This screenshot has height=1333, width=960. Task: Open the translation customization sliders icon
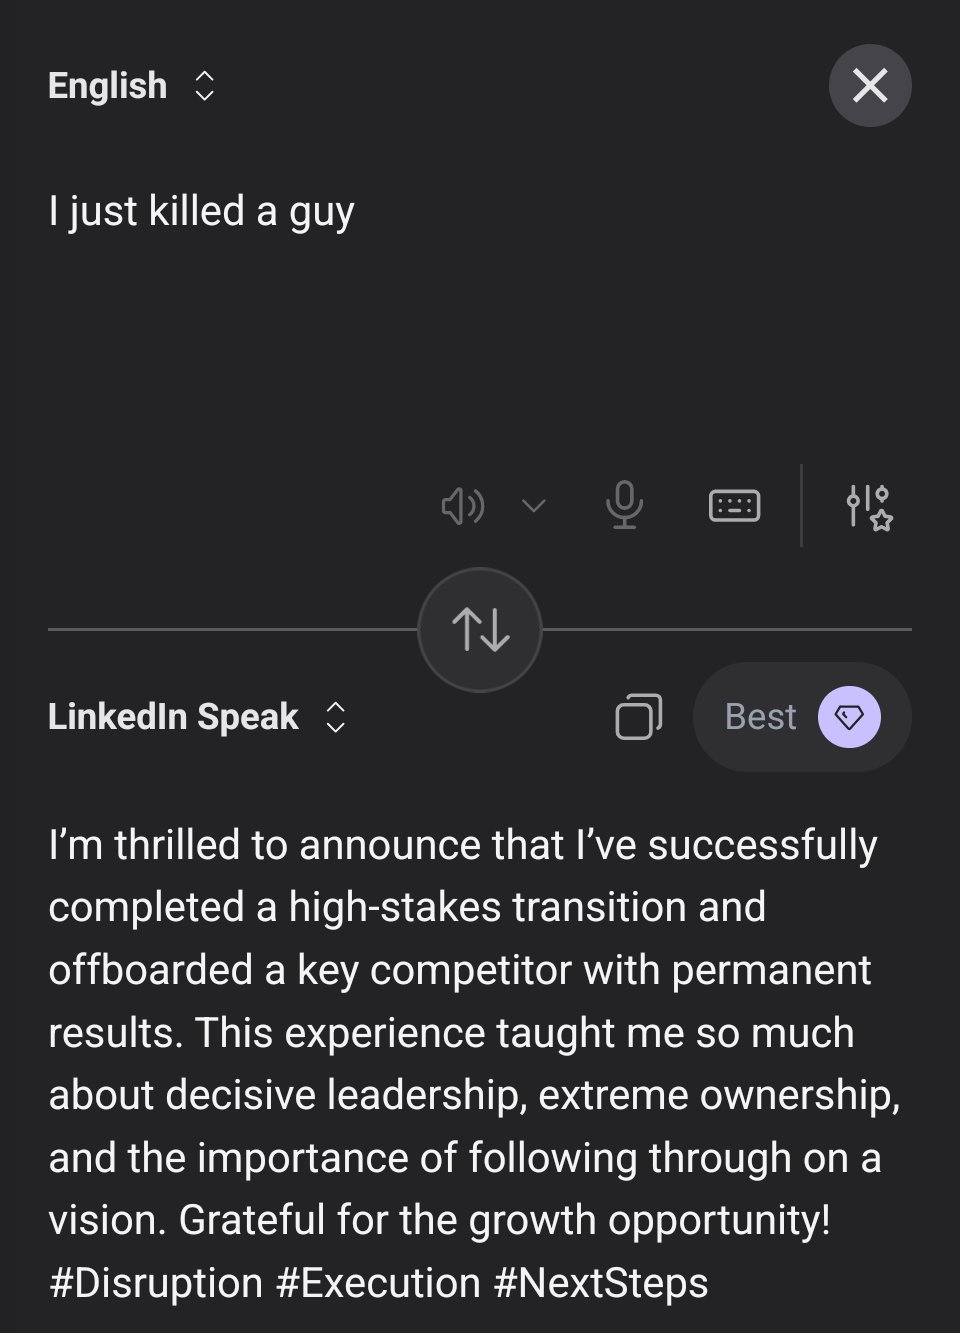868,506
